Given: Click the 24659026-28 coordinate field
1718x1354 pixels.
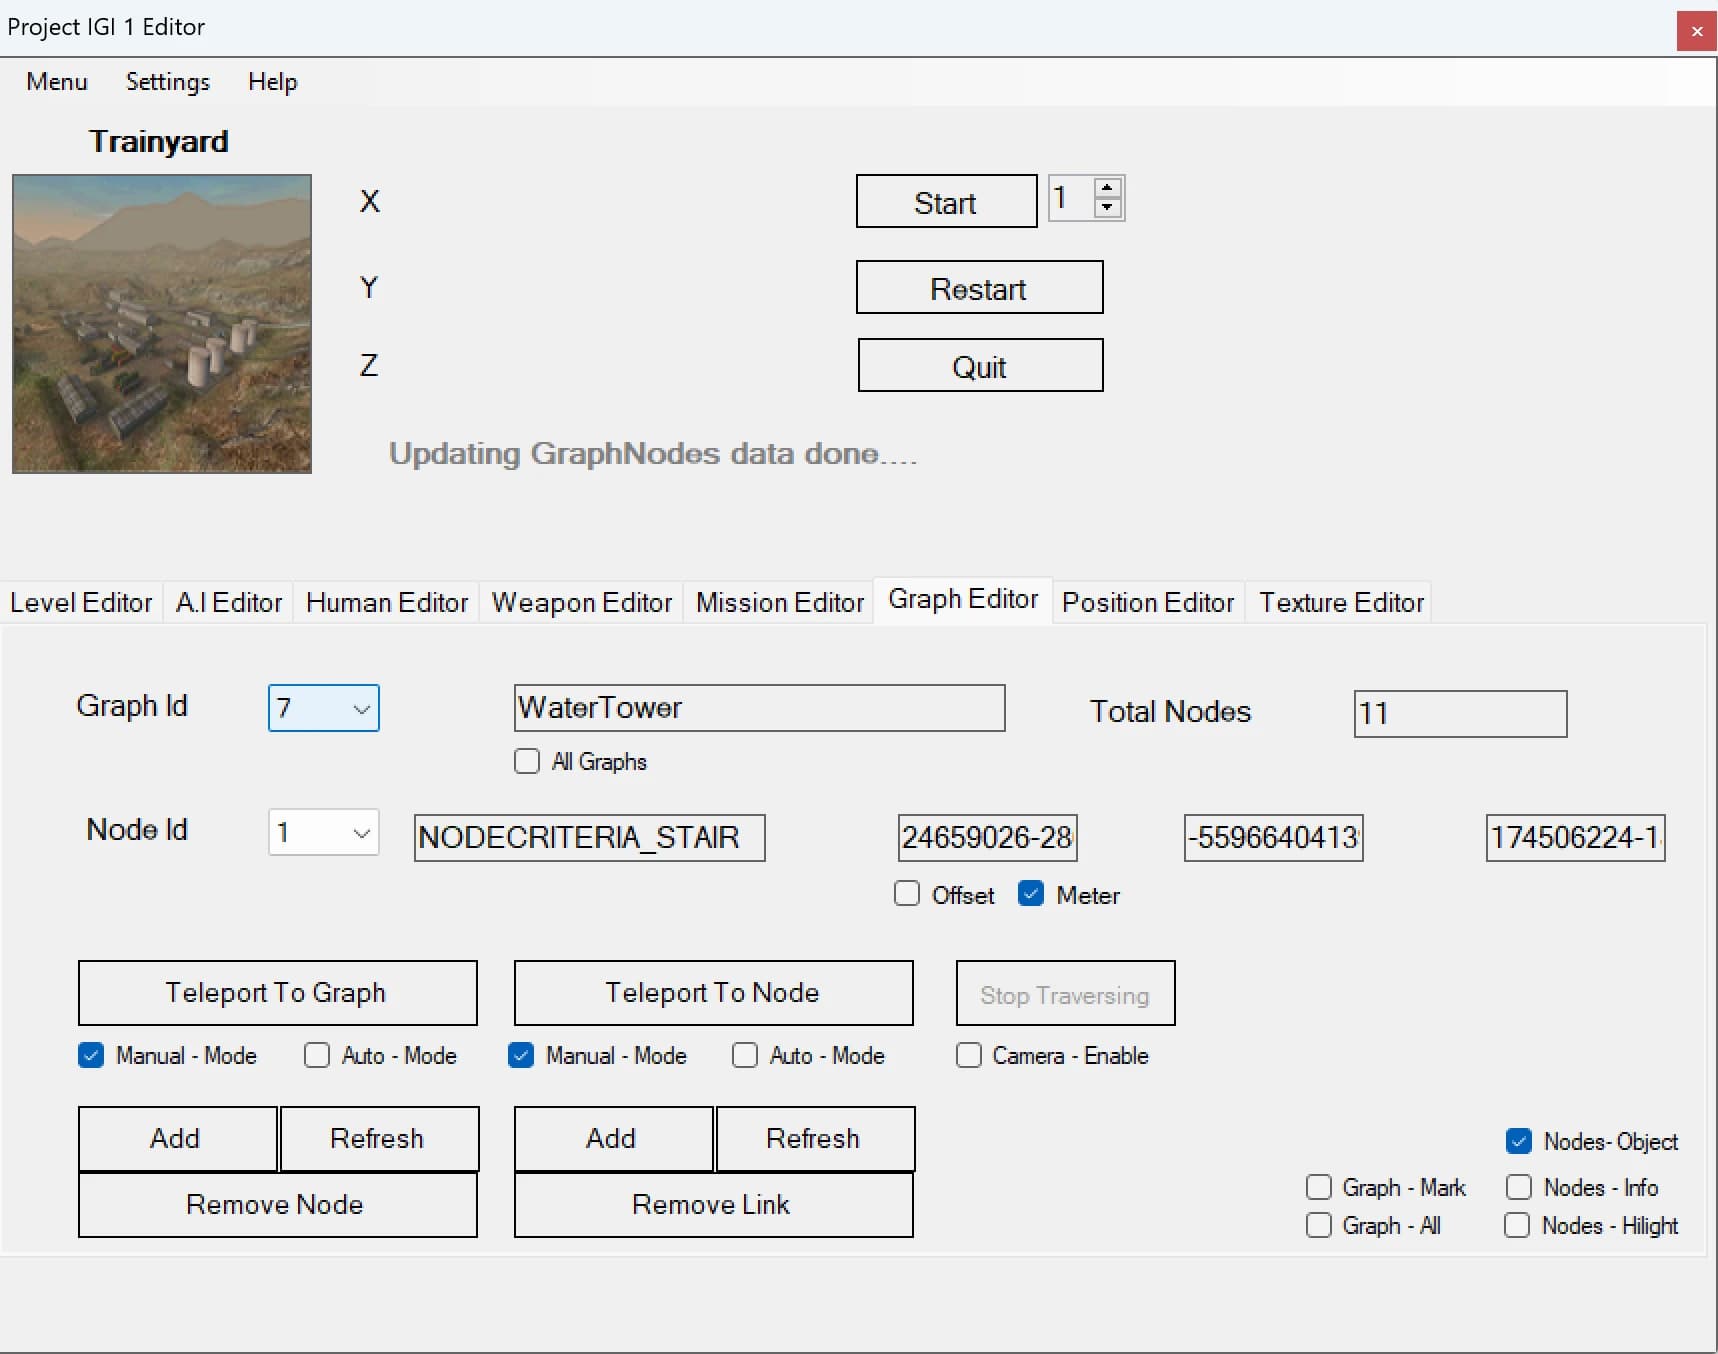Looking at the screenshot, I should pyautogui.click(x=988, y=837).
